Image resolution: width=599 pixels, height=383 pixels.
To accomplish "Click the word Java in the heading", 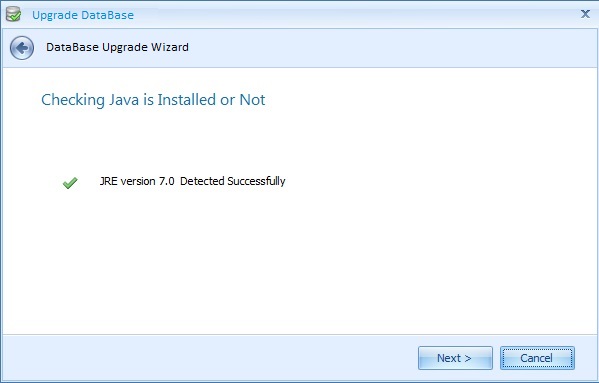I will tap(124, 100).
